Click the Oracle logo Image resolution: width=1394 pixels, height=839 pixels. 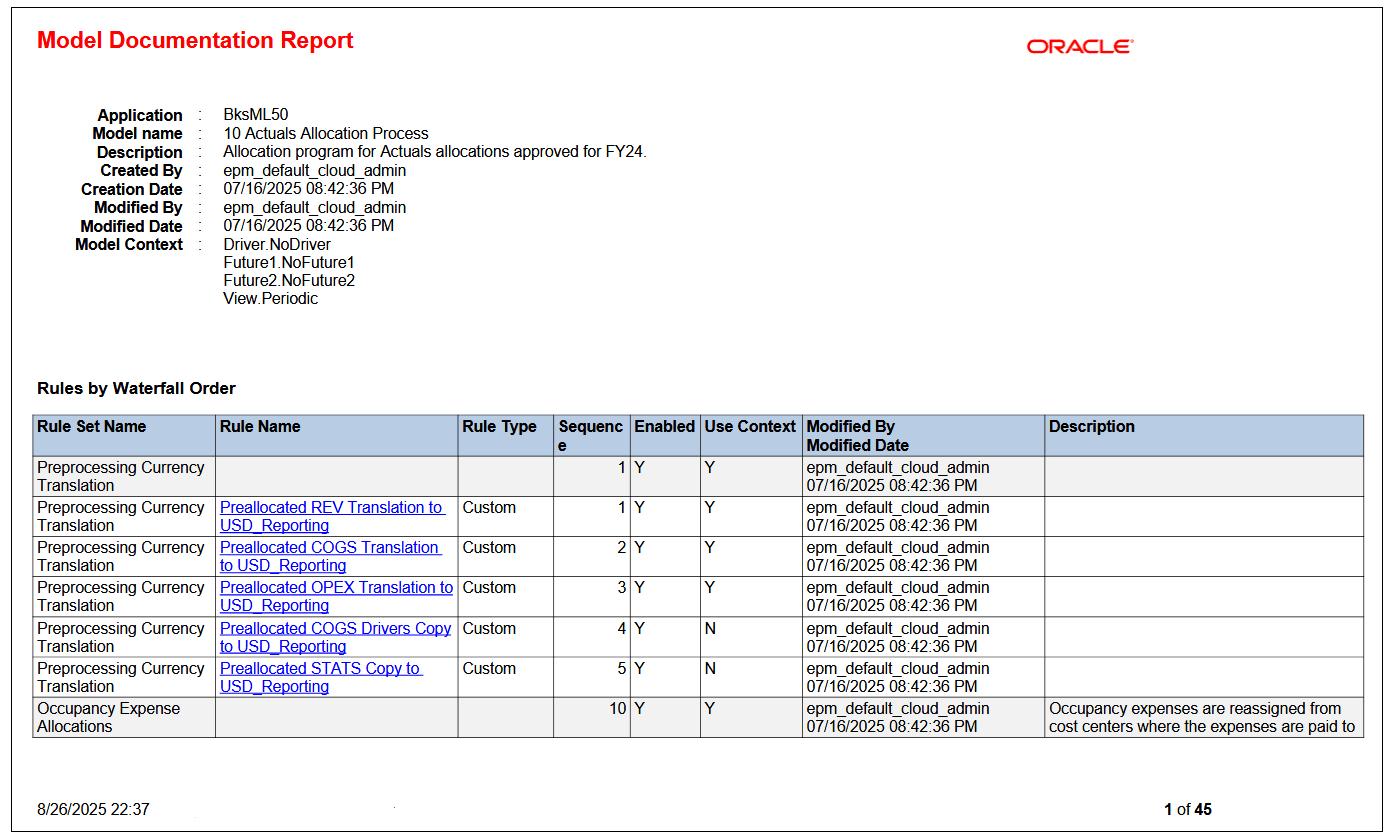click(1079, 47)
